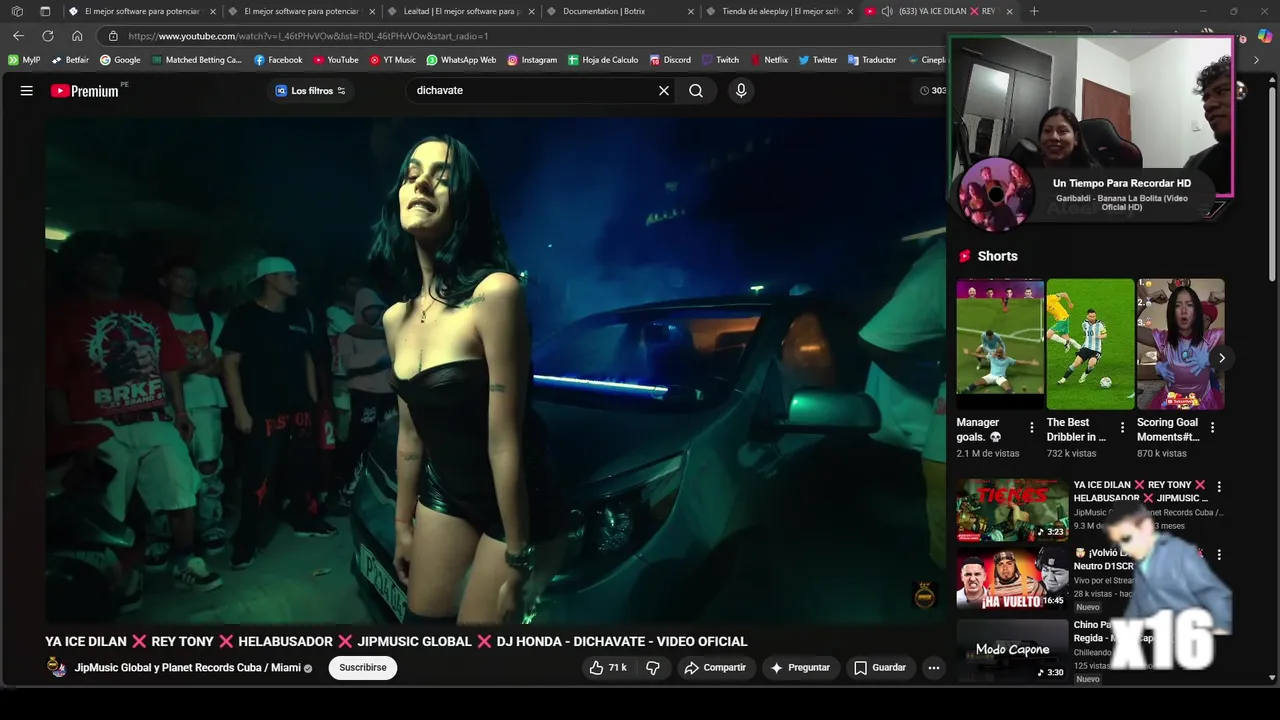Image resolution: width=1280 pixels, height=720 pixels.
Task: Open options menu for '¡Volvió' suggested video
Action: click(1218, 554)
